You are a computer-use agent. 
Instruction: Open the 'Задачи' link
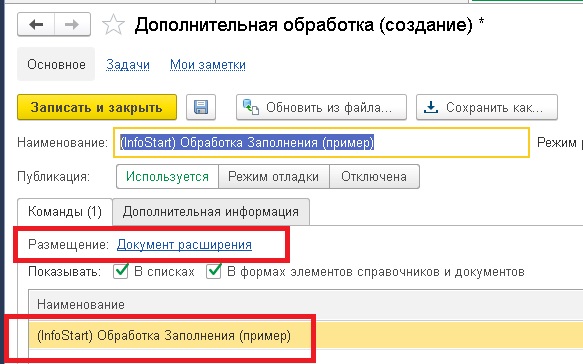point(128,64)
